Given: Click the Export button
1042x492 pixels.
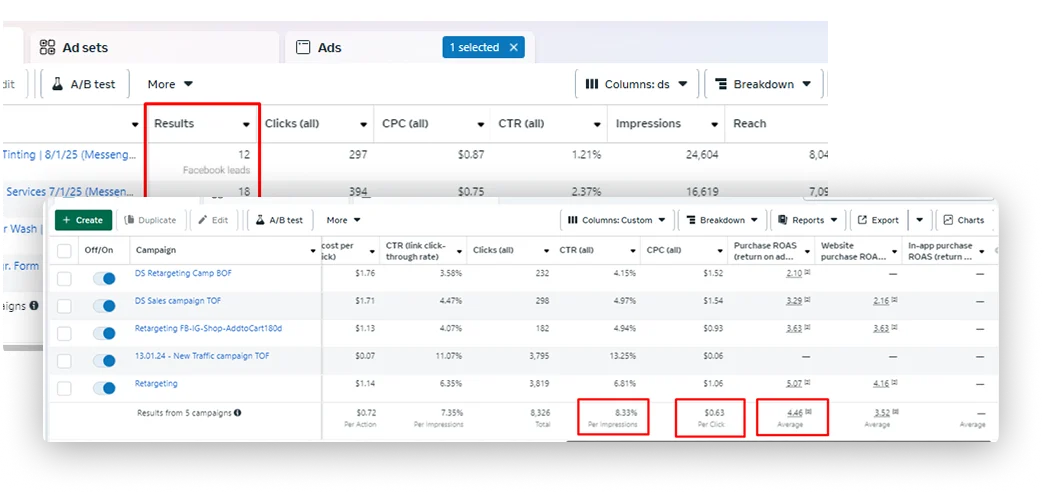Looking at the screenshot, I should (876, 220).
